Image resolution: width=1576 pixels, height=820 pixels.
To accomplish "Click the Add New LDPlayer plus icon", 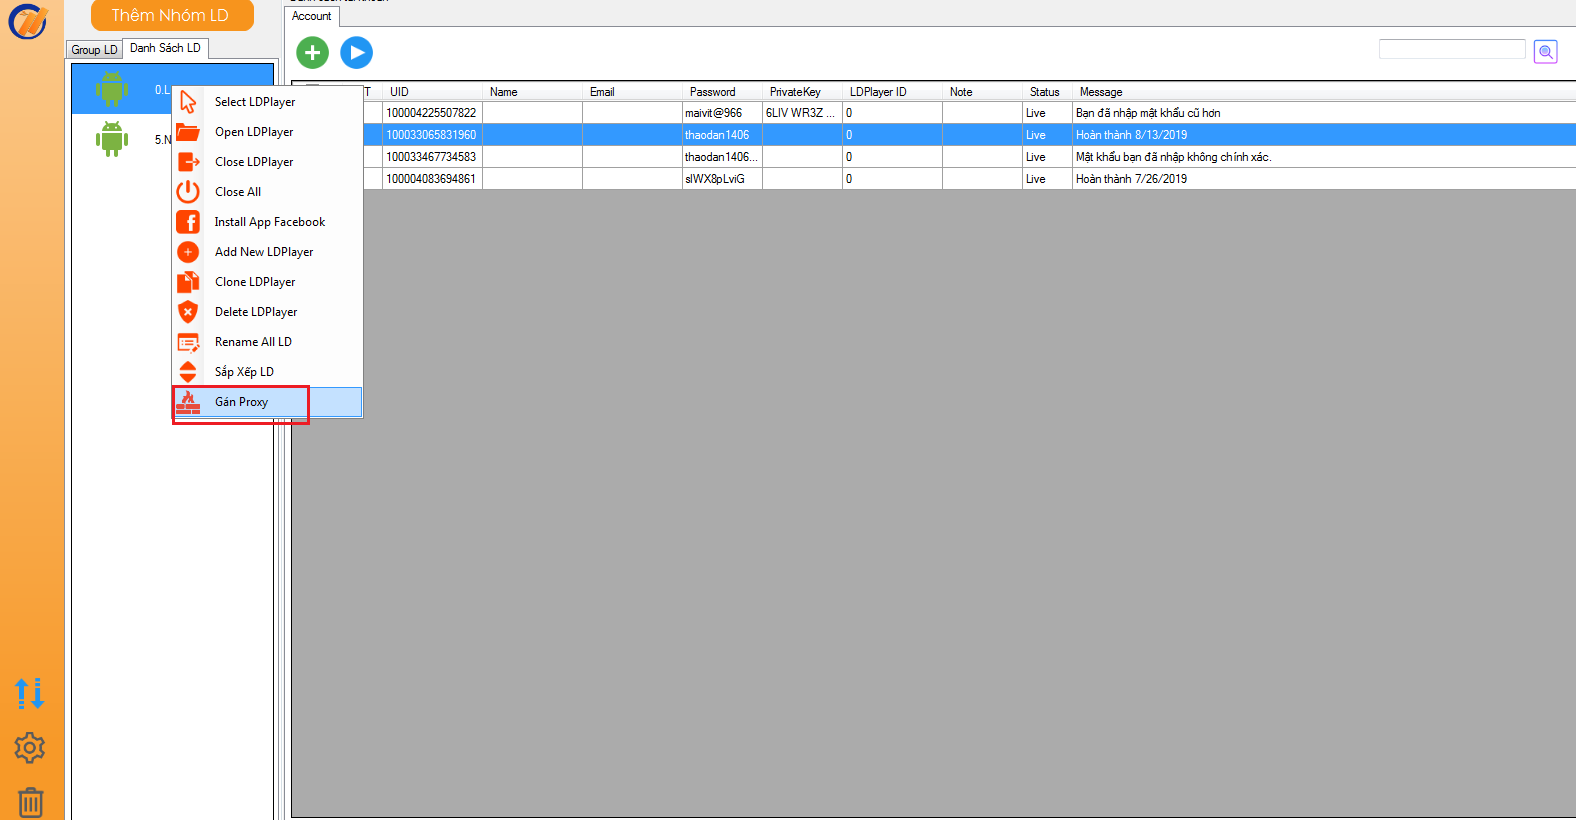I will click(x=188, y=252).
